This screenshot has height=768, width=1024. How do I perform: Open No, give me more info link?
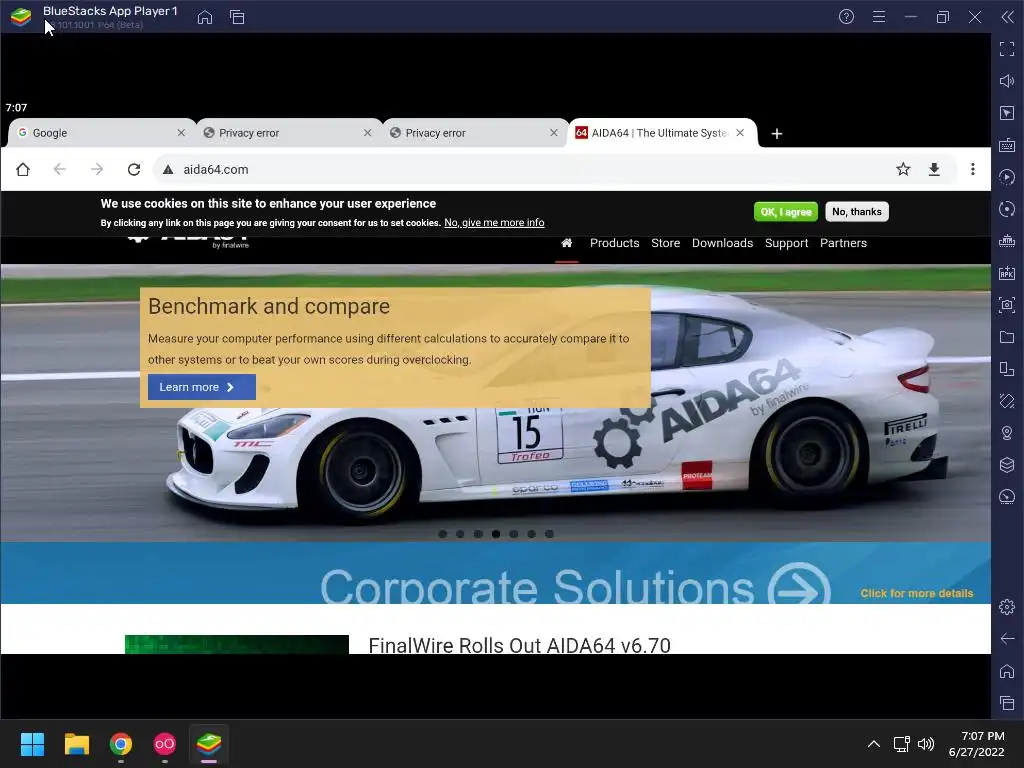494,223
